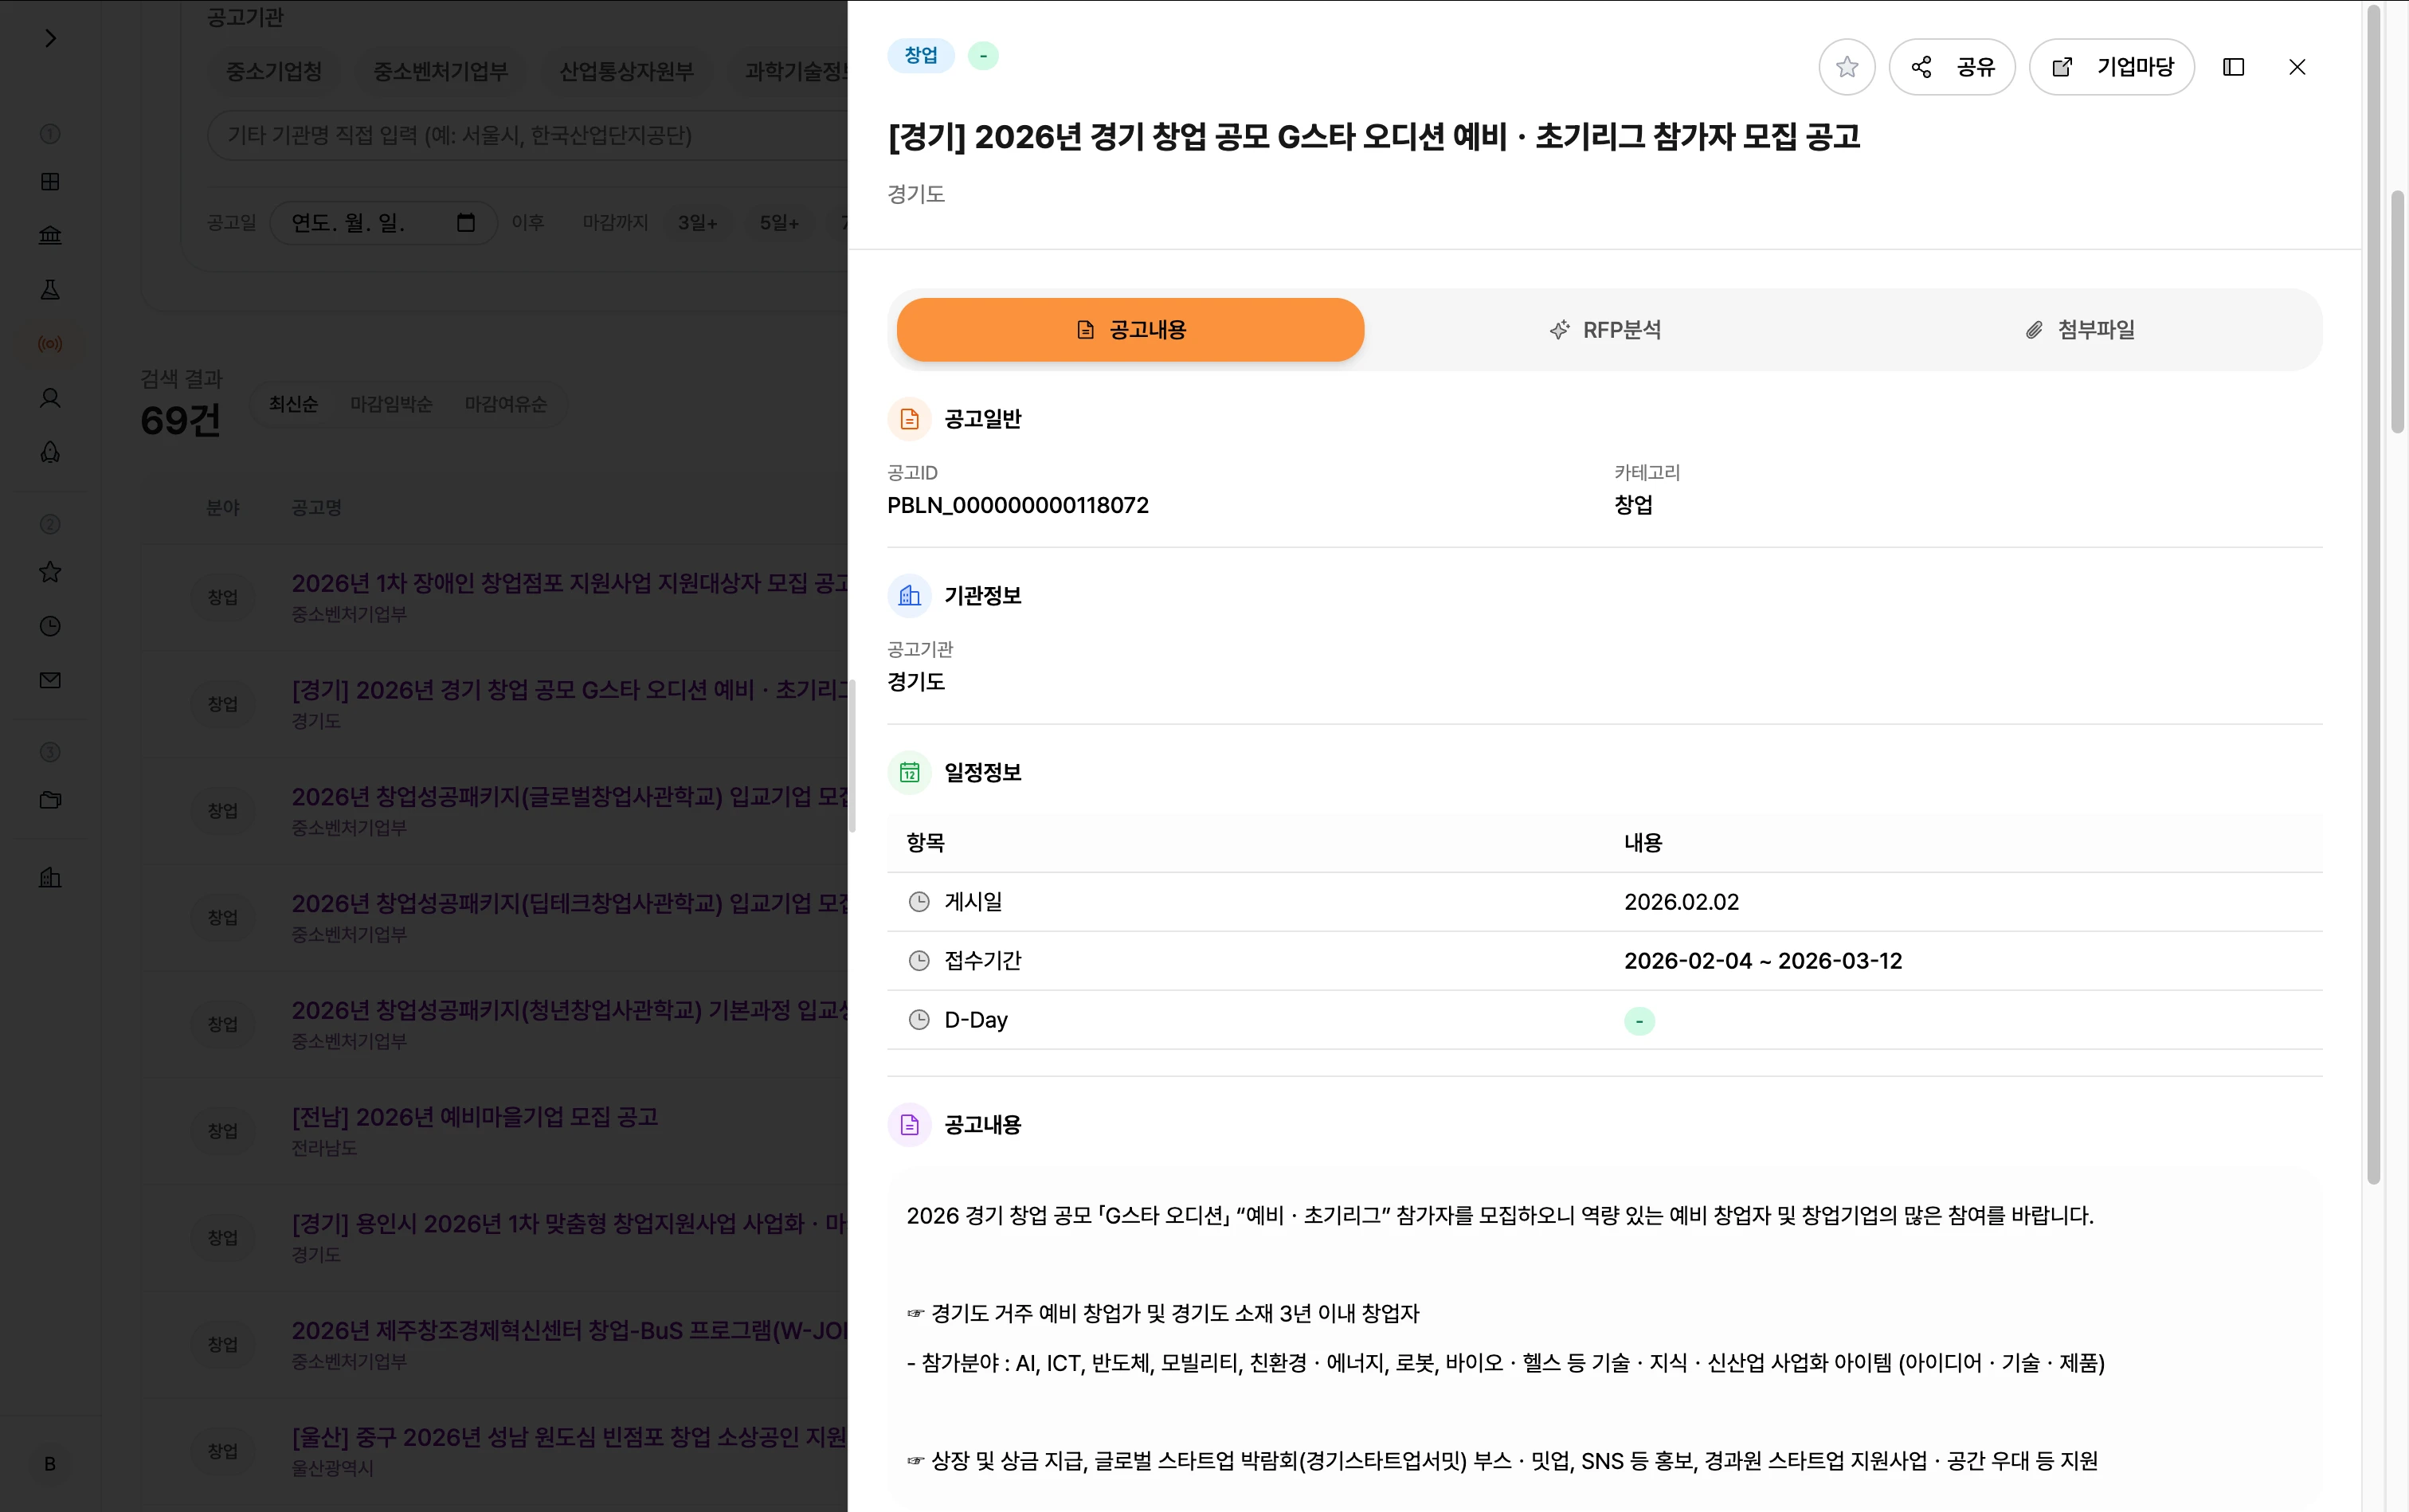Open the favorites star sidebar icon
This screenshot has width=2409, height=1512.
50,572
